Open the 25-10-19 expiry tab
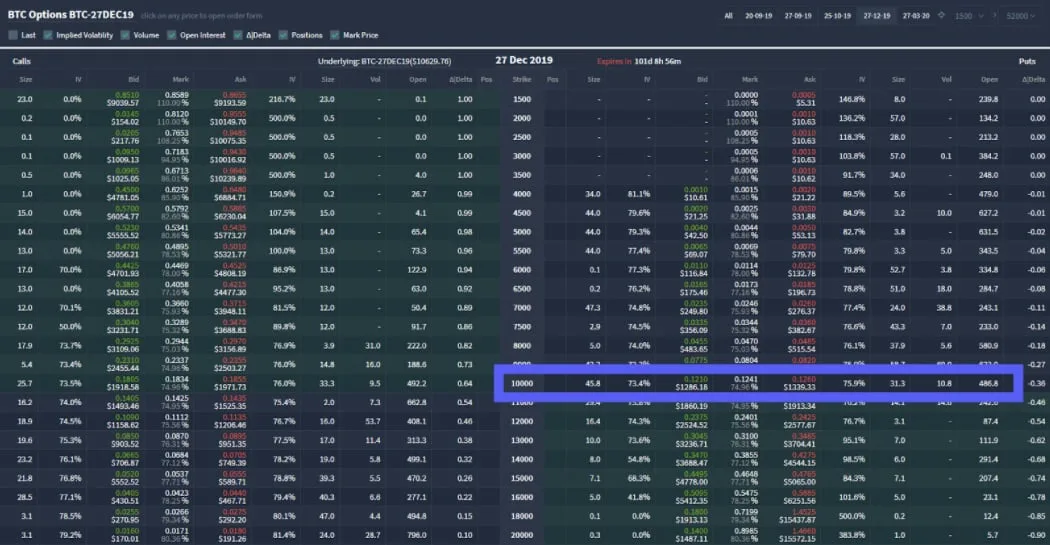Image resolution: width=1050 pixels, height=545 pixels. 838,15
